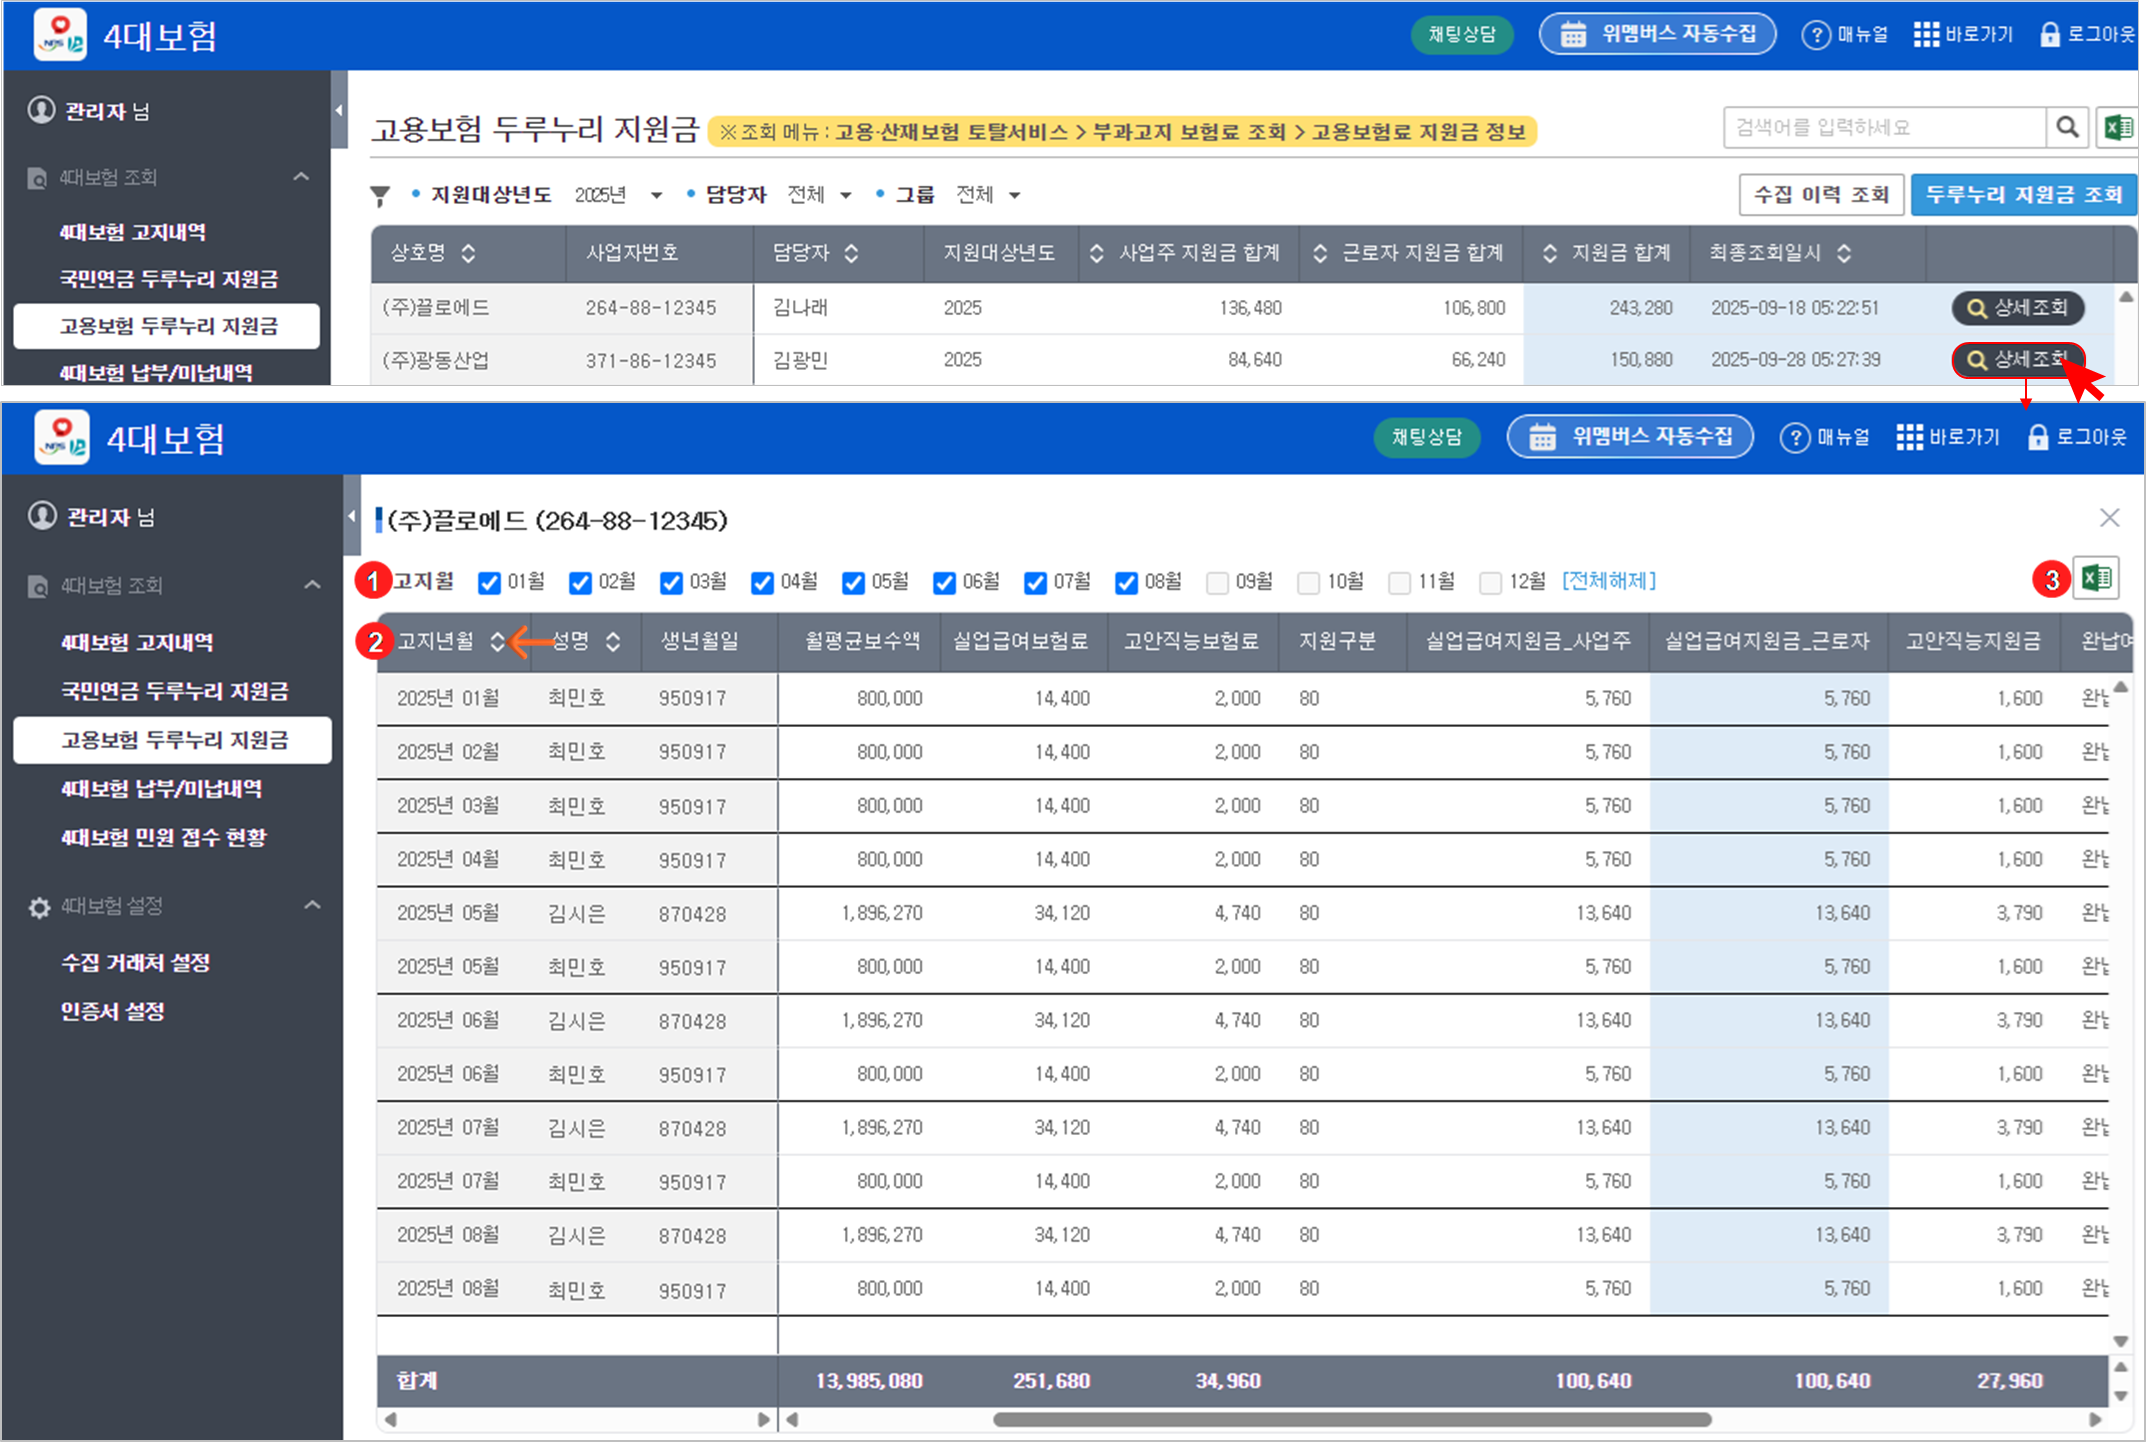Image resolution: width=2146 pixels, height=1442 pixels.
Task: Open 인증서 설정 menu item
Action: (x=113, y=1011)
